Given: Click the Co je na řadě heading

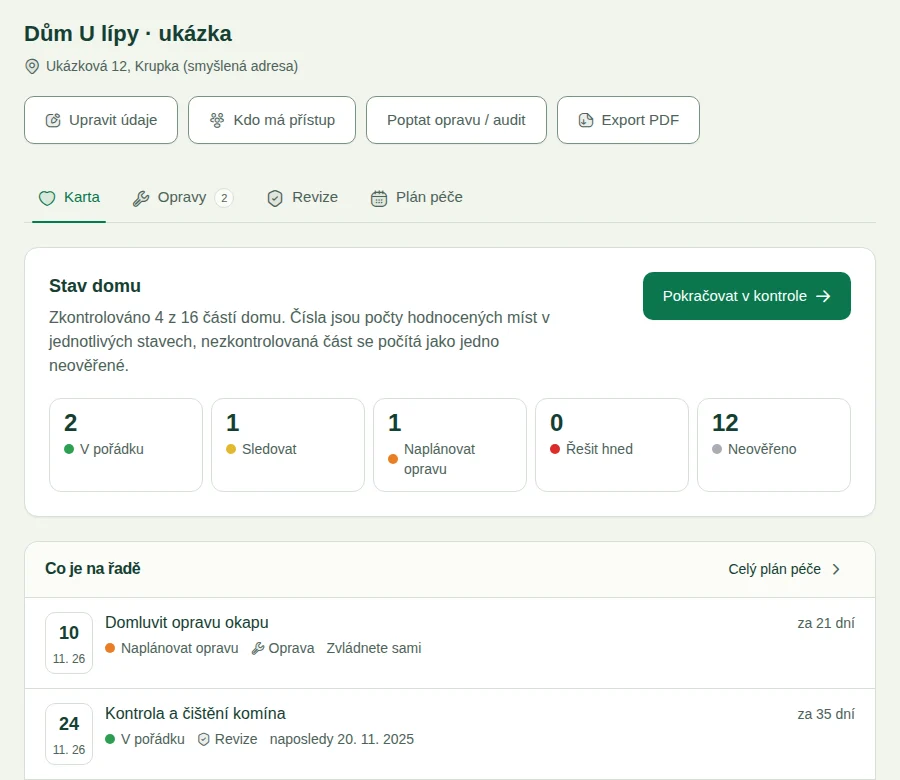Looking at the screenshot, I should pos(93,569).
